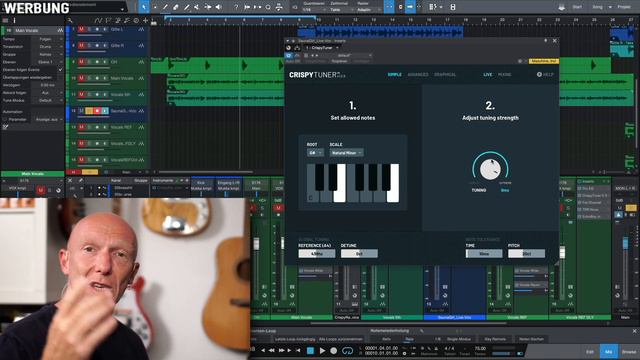This screenshot has width=640, height=360.
Task: Toggle the 'Ebenen folgen Events' checkbox
Action: coord(60,70)
